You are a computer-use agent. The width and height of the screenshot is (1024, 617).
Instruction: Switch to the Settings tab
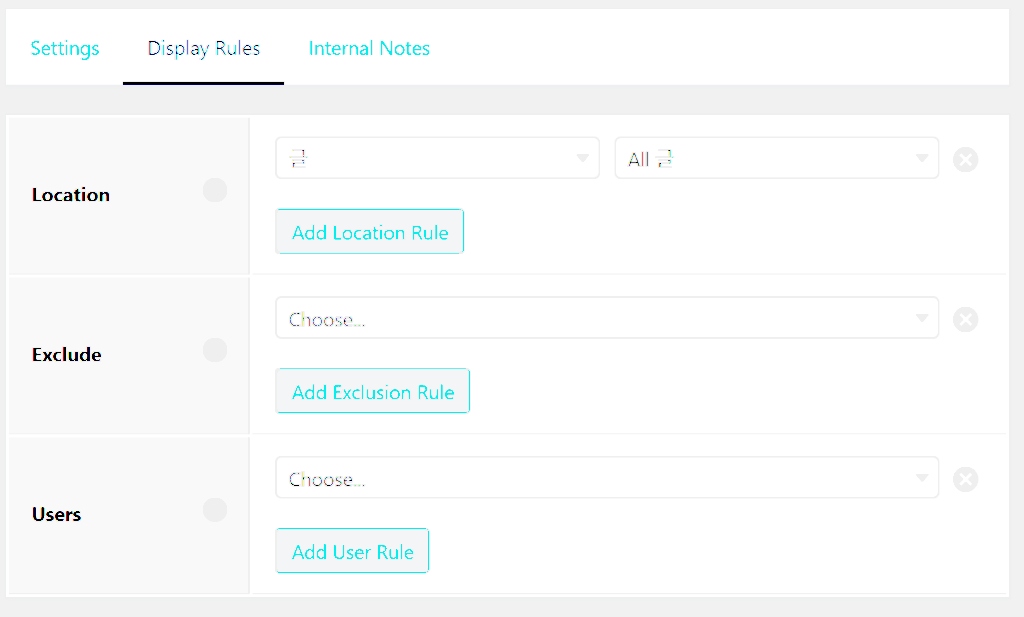65,48
